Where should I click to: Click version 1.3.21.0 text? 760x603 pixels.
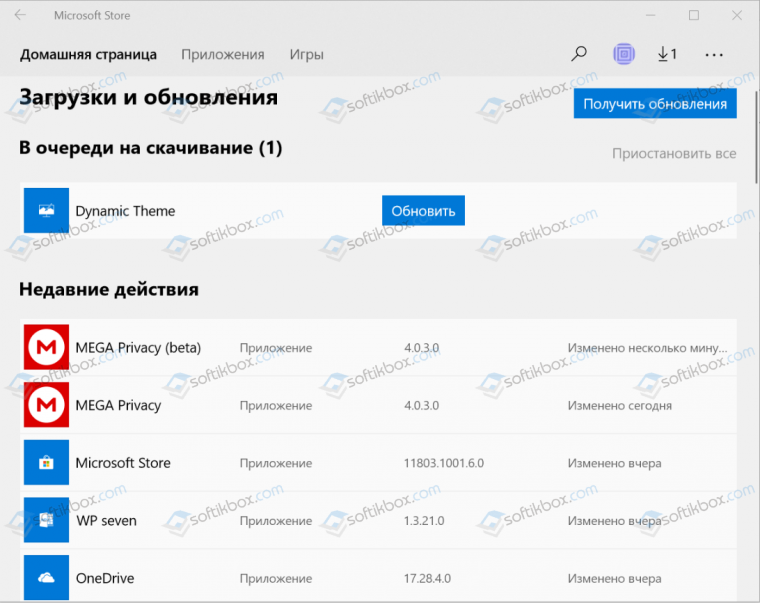(424, 521)
